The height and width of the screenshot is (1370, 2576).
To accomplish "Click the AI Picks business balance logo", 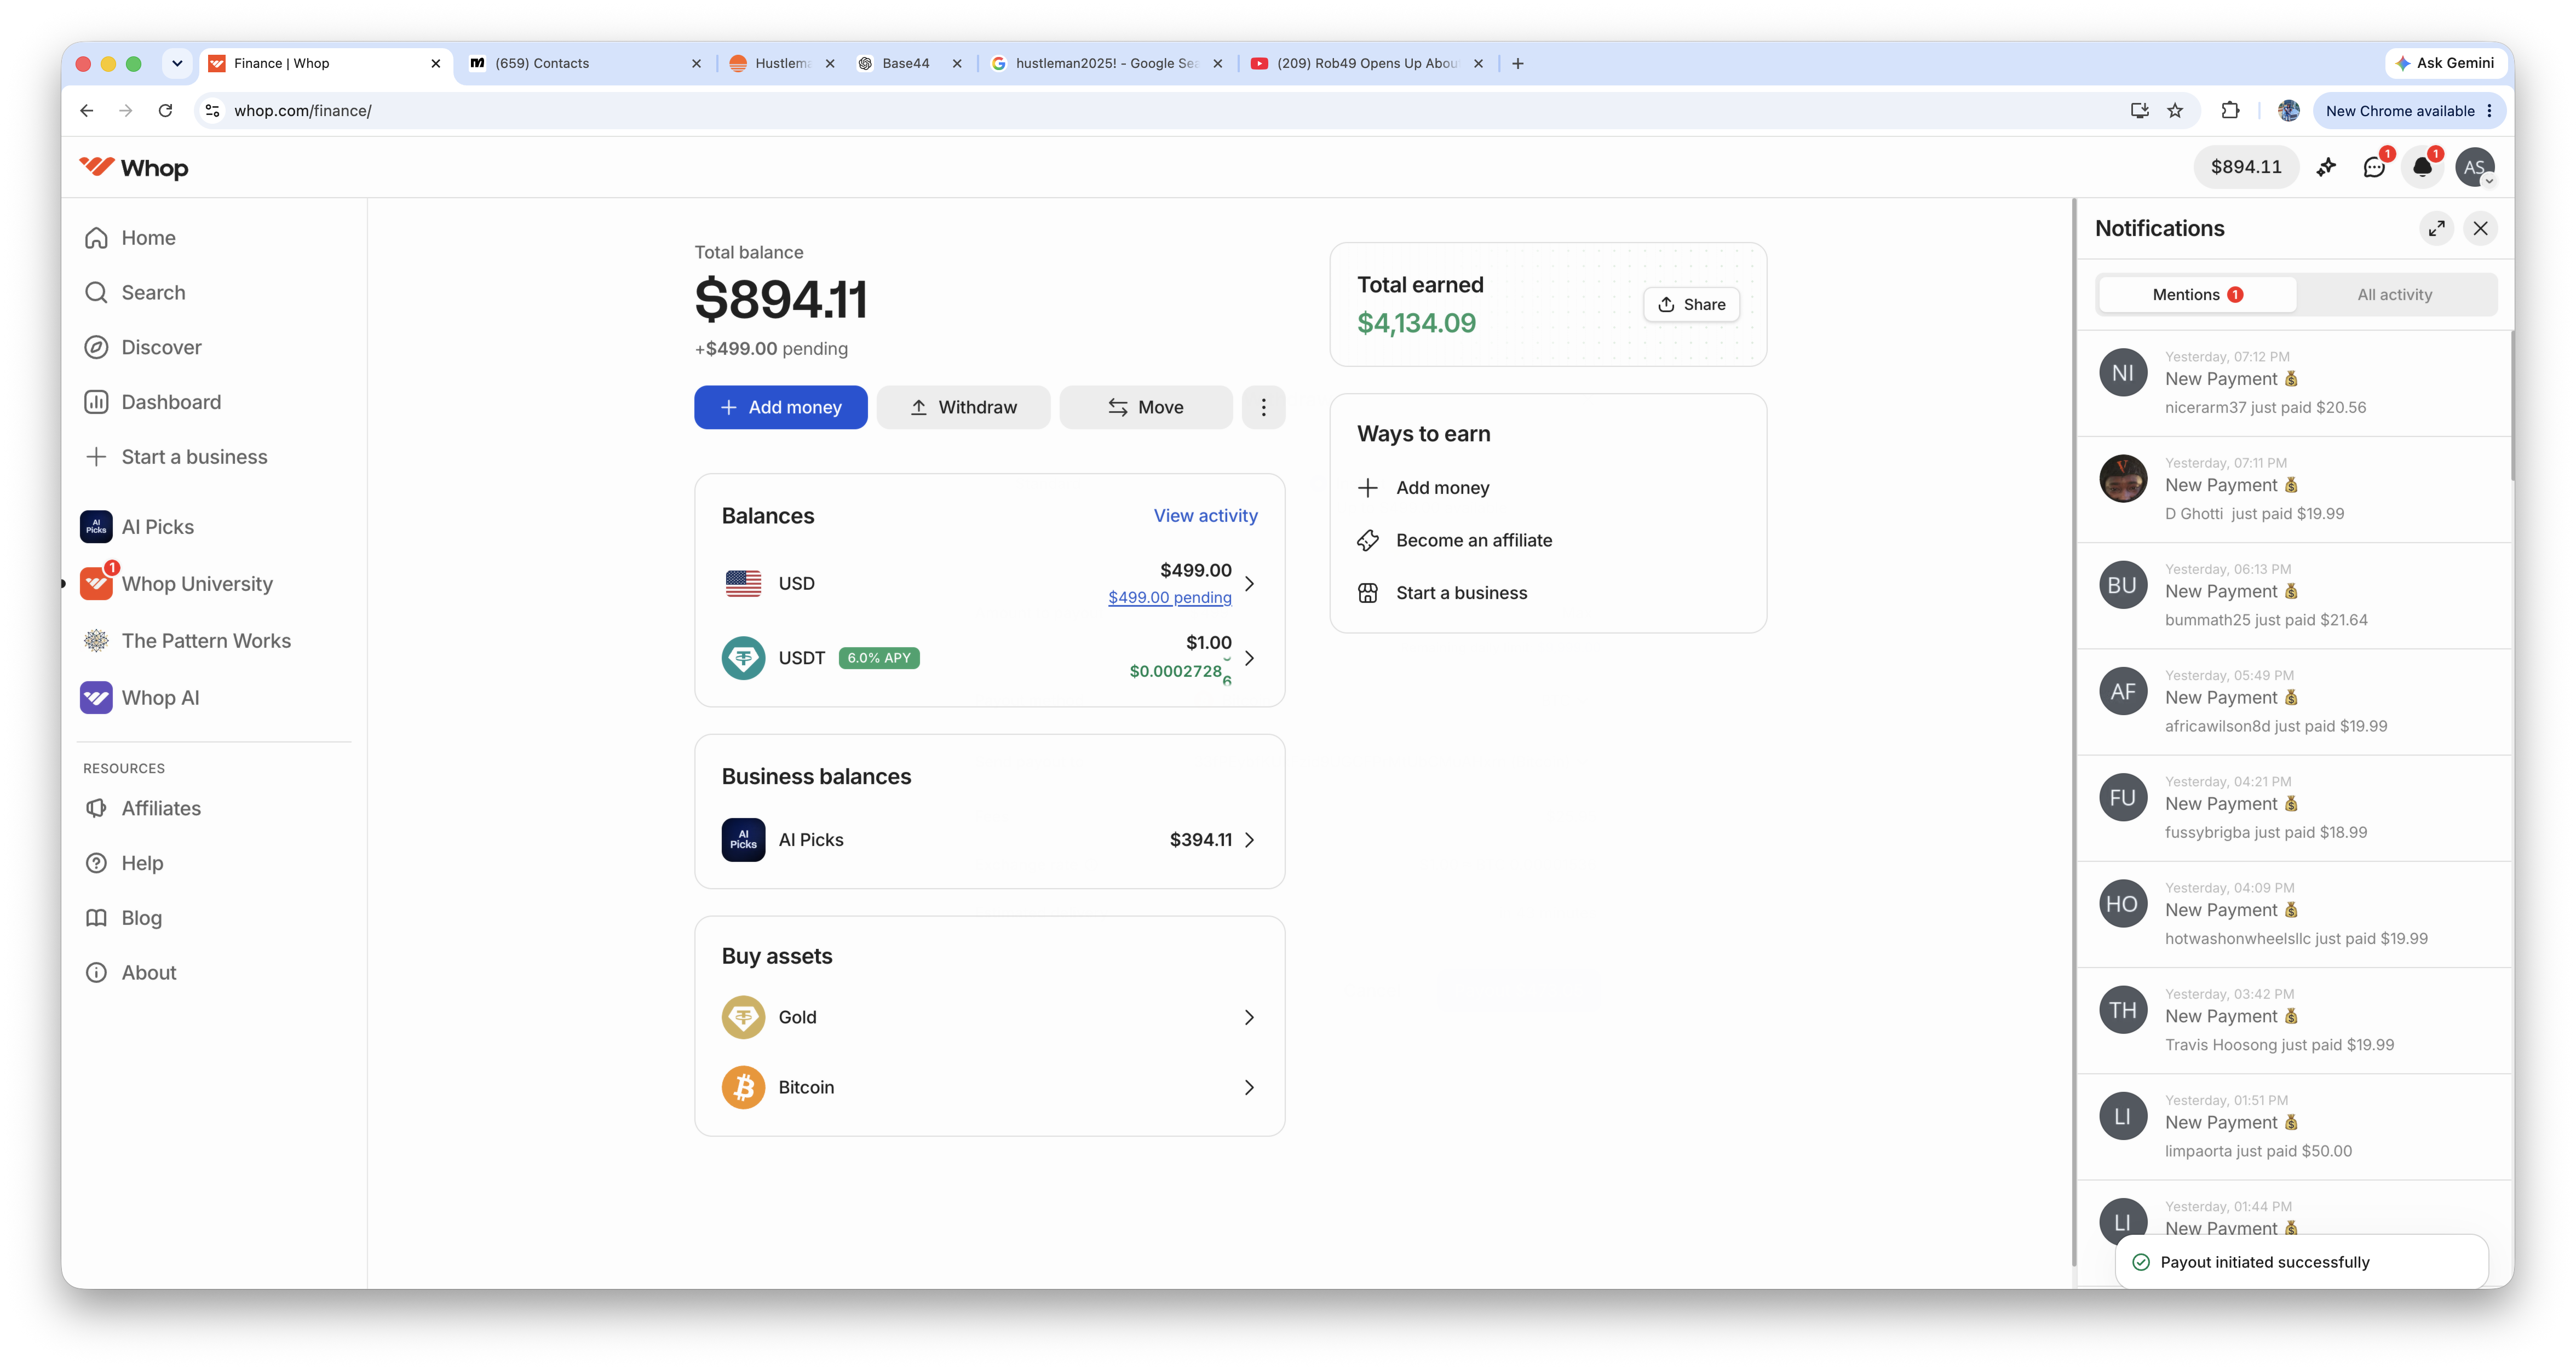I will tap(743, 840).
